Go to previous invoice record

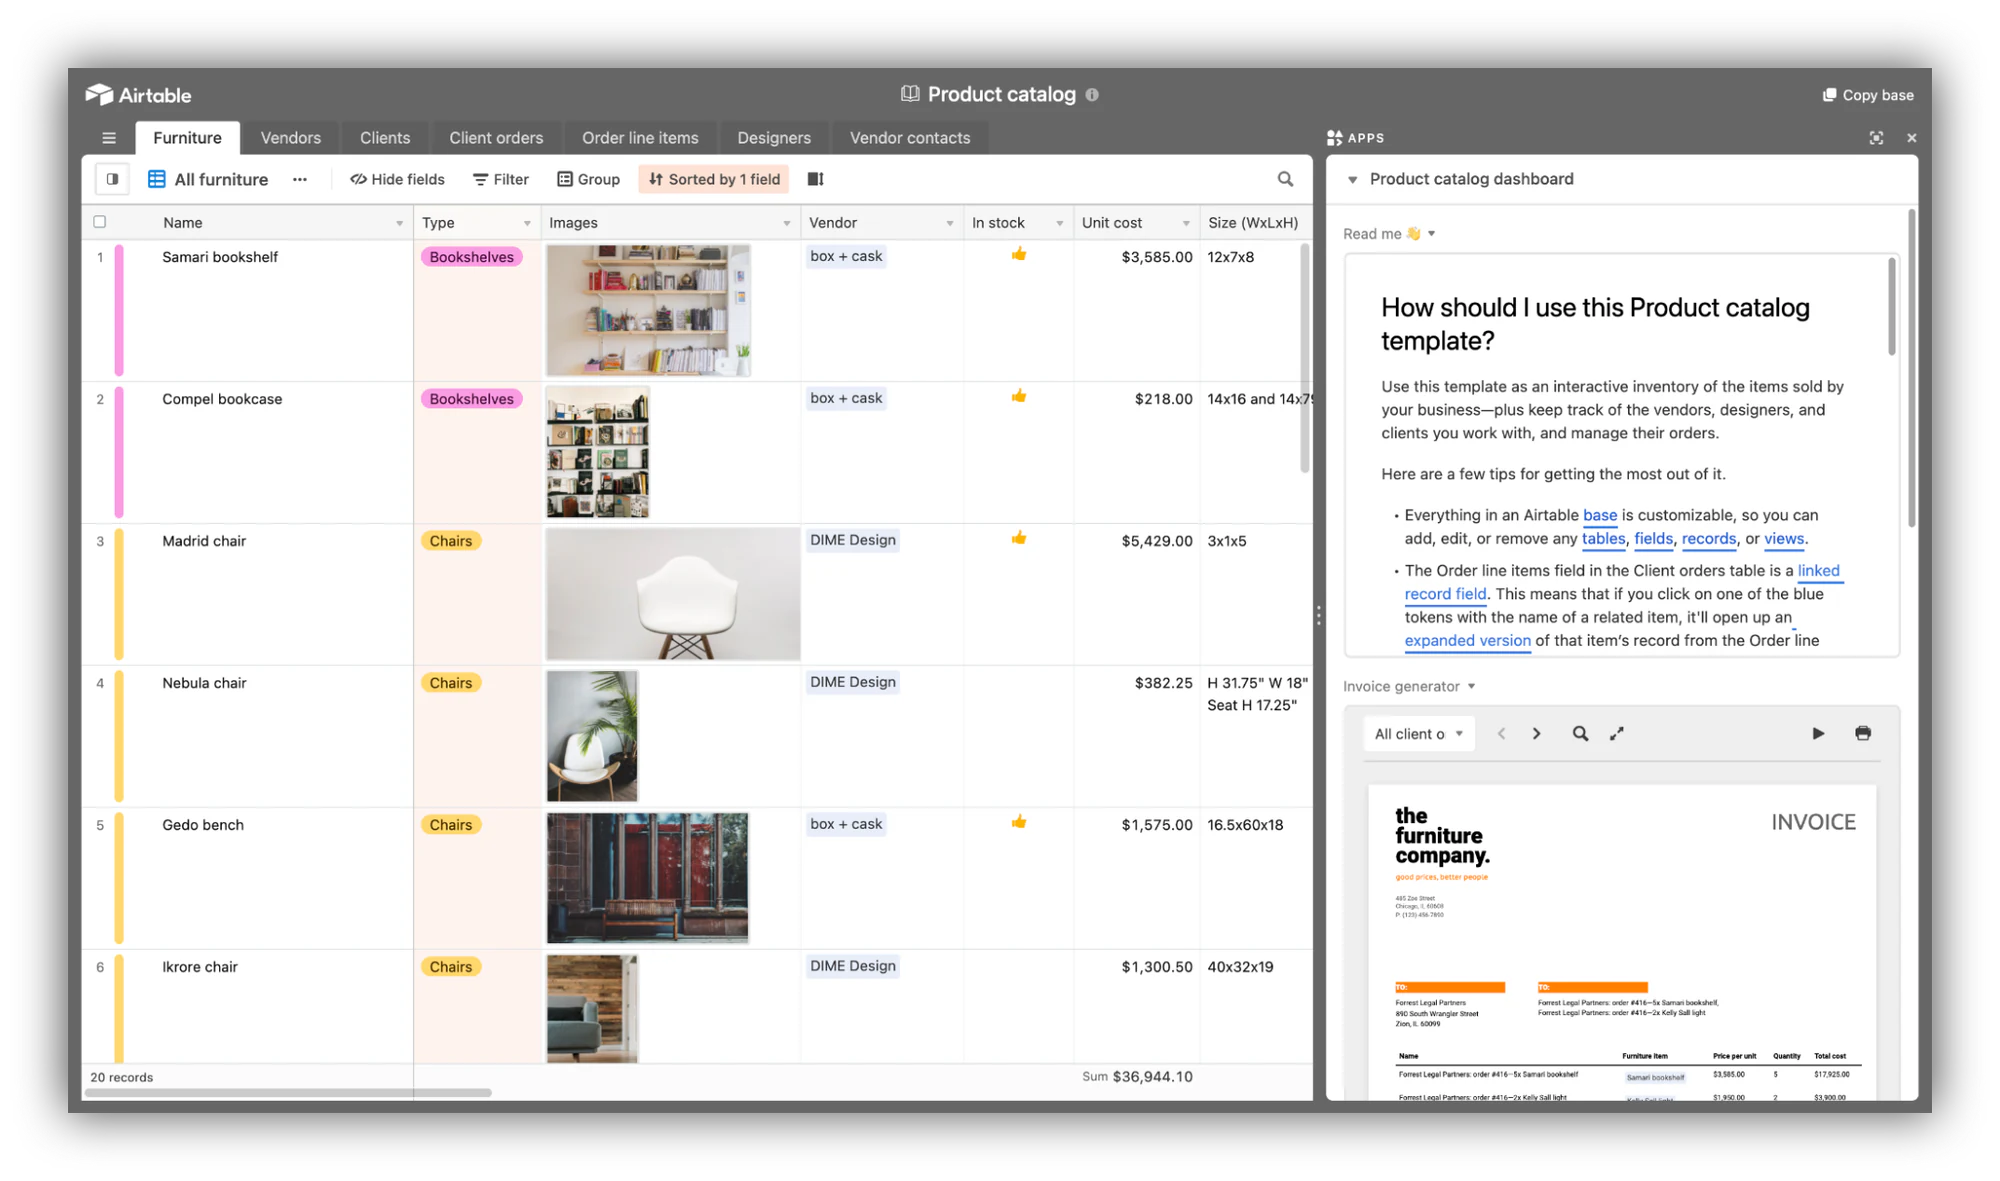(x=1501, y=733)
